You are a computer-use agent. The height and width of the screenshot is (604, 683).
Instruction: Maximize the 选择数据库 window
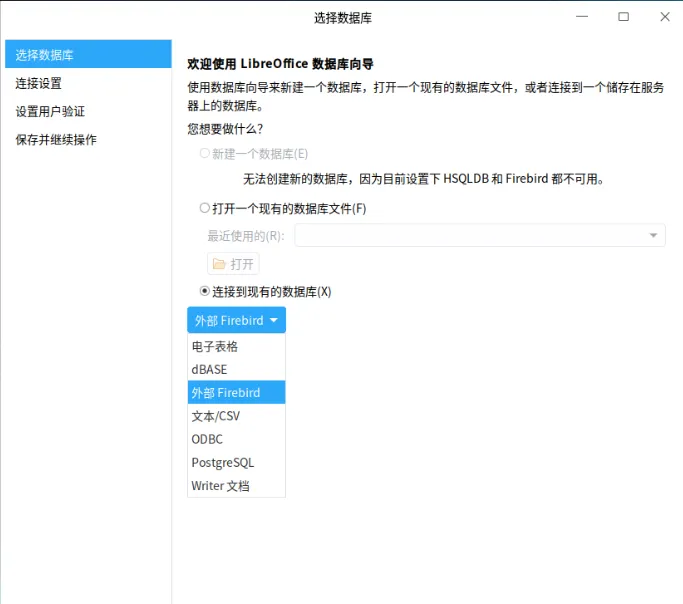coord(623,17)
